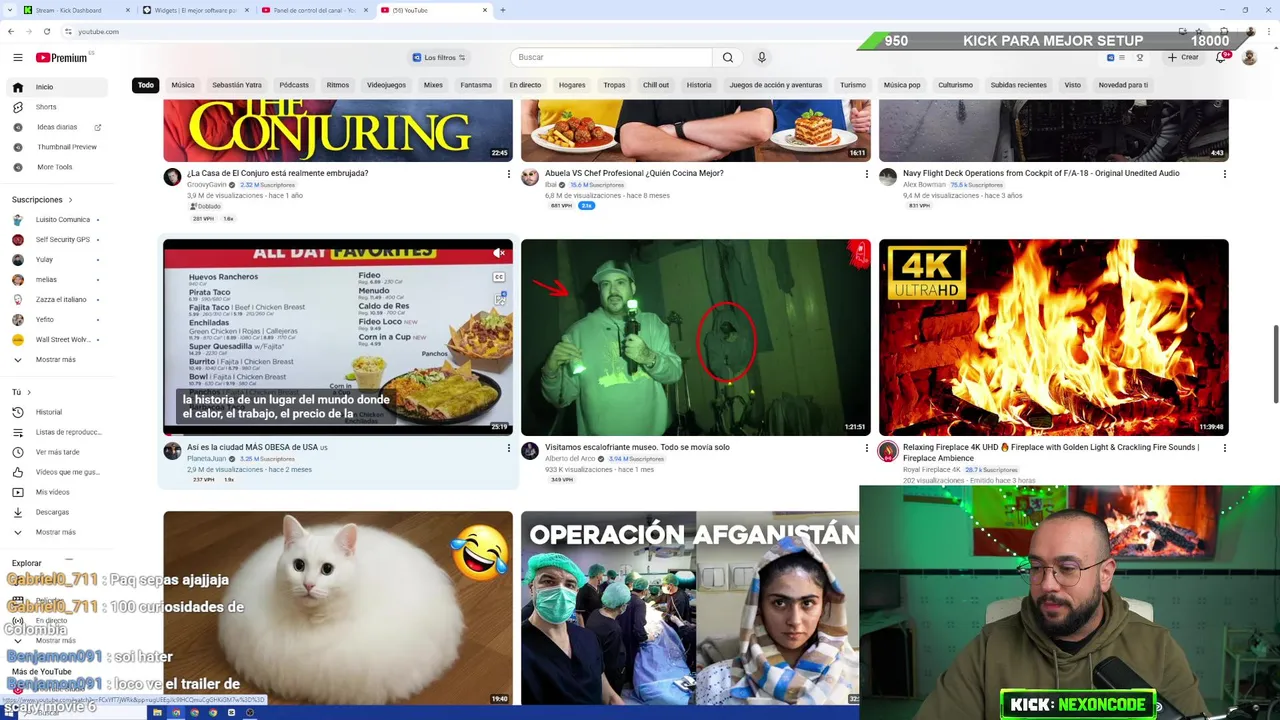Reload the page in Chrome
Image resolution: width=1280 pixels, height=720 pixels.
pos(46,31)
